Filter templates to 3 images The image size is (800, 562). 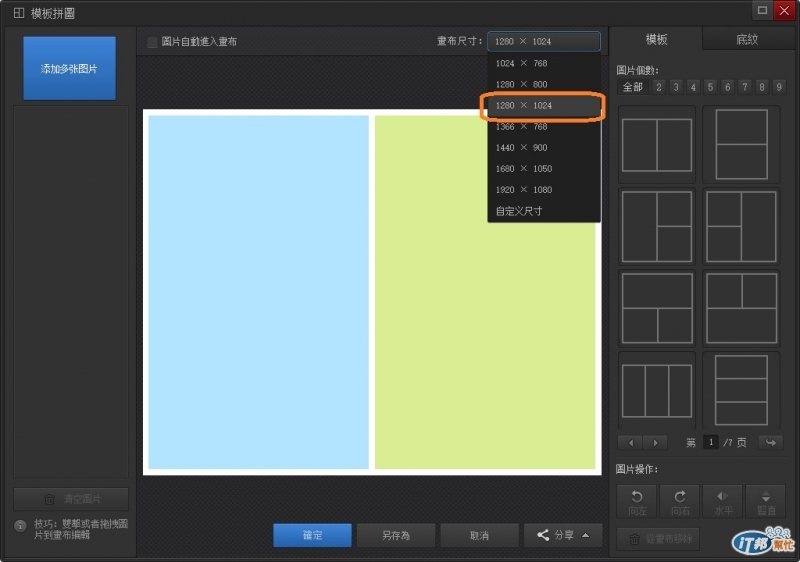pos(676,87)
